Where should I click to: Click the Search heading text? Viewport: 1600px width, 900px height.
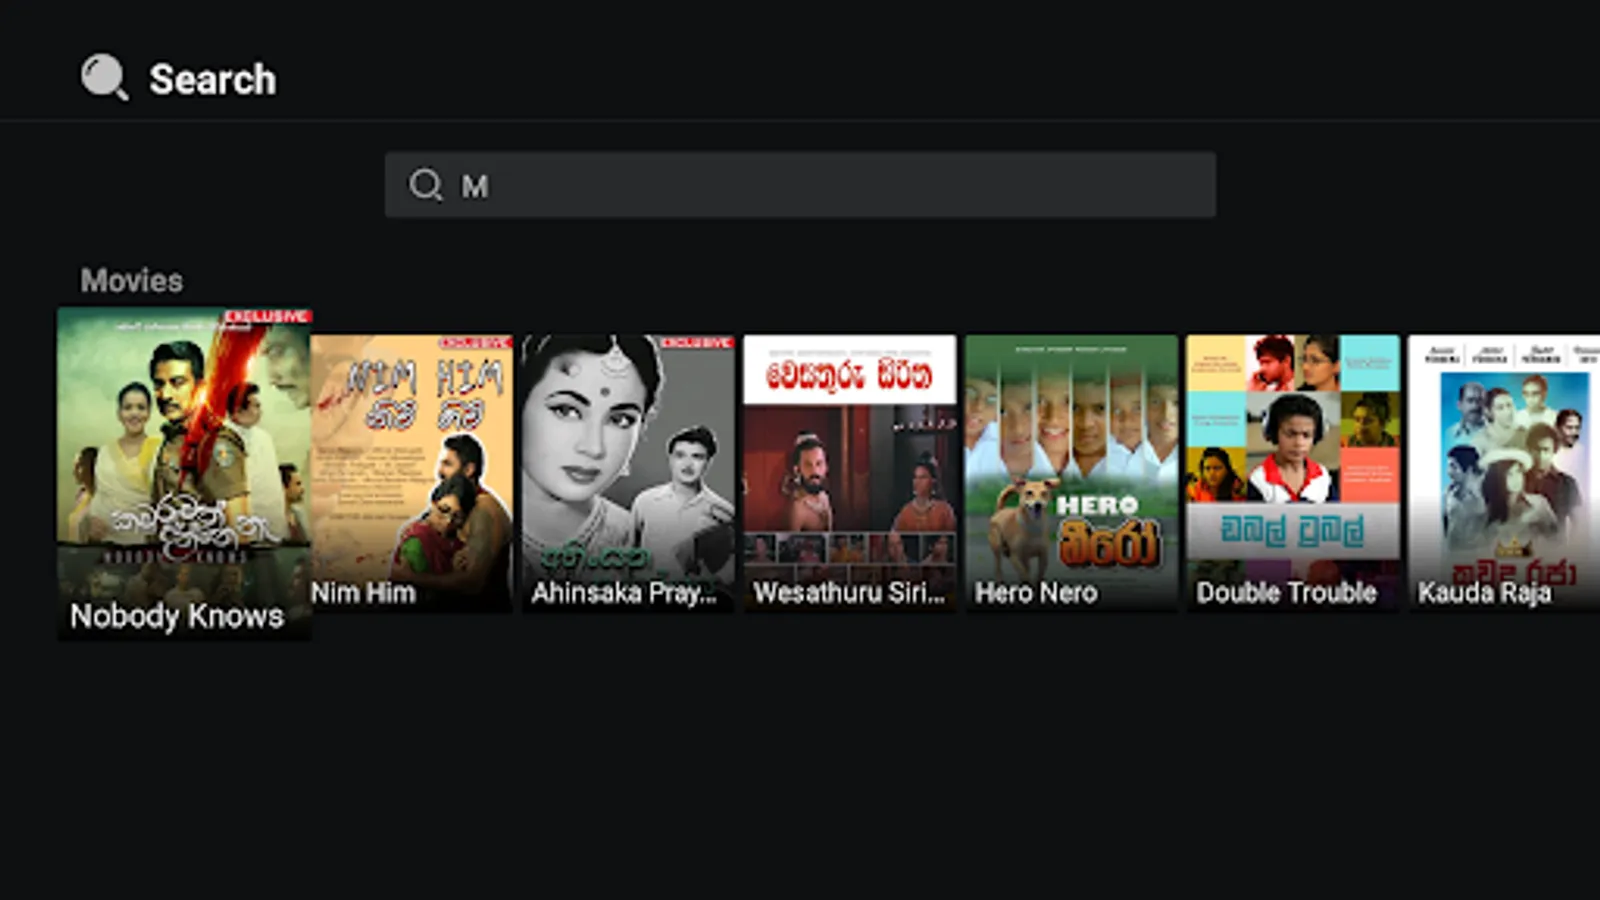pyautogui.click(x=212, y=79)
